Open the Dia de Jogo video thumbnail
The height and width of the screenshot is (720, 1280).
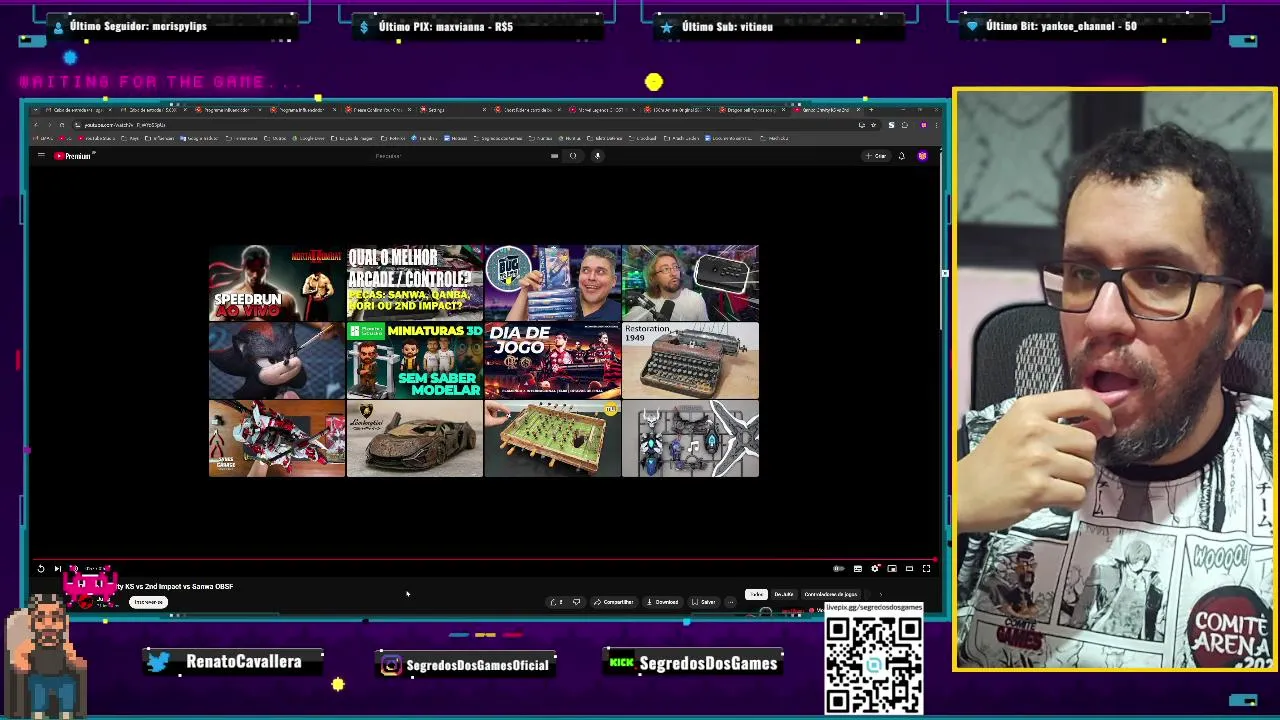point(553,361)
